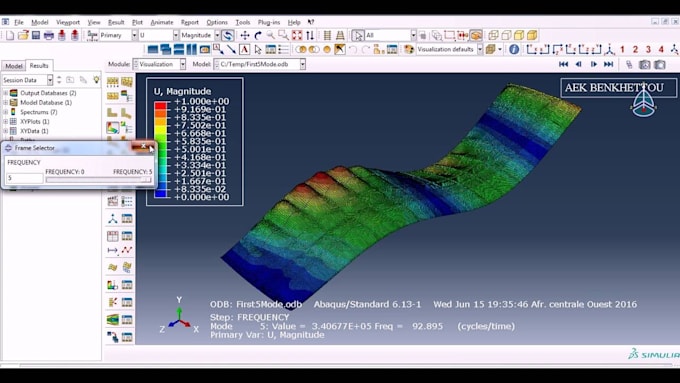Select shaded render style cube
Viewport: 680px width, 383px height.
point(532,35)
